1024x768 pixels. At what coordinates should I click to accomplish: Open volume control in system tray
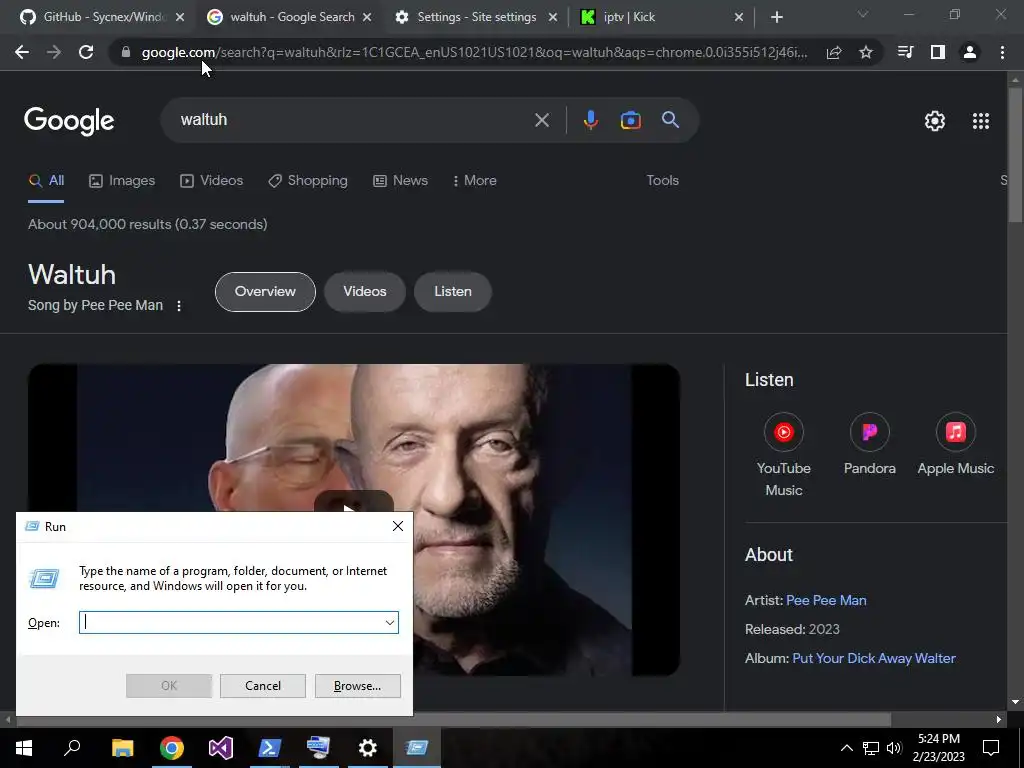(895, 748)
